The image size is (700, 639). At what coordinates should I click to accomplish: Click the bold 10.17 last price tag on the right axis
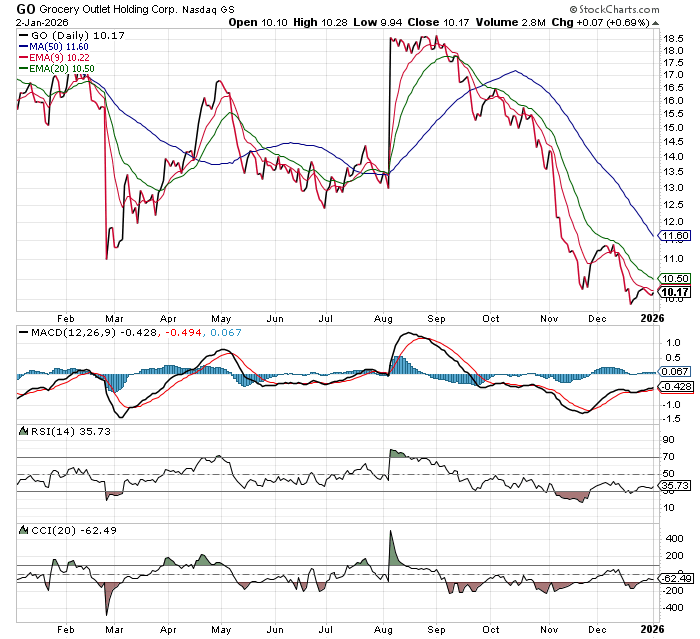click(x=674, y=292)
